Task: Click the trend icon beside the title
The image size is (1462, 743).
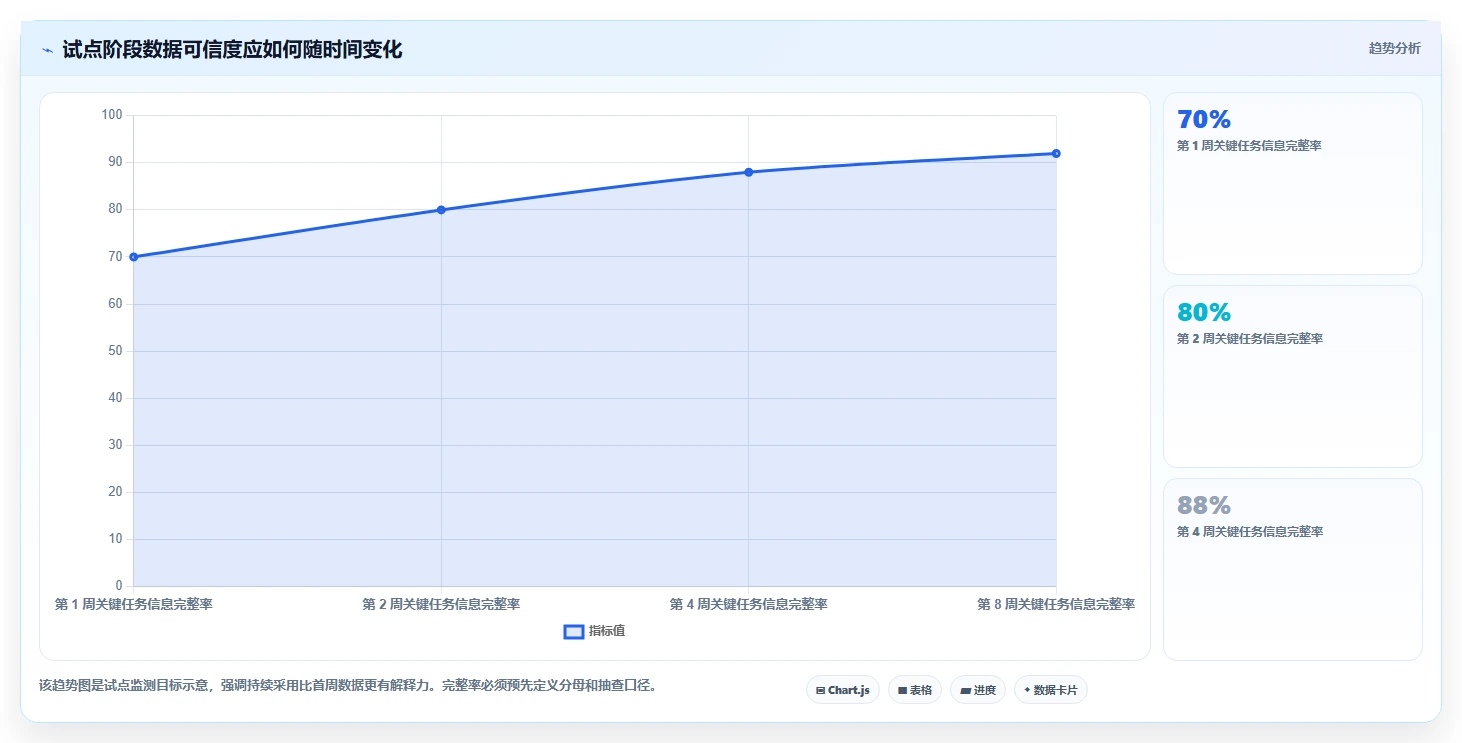Action: click(x=47, y=50)
